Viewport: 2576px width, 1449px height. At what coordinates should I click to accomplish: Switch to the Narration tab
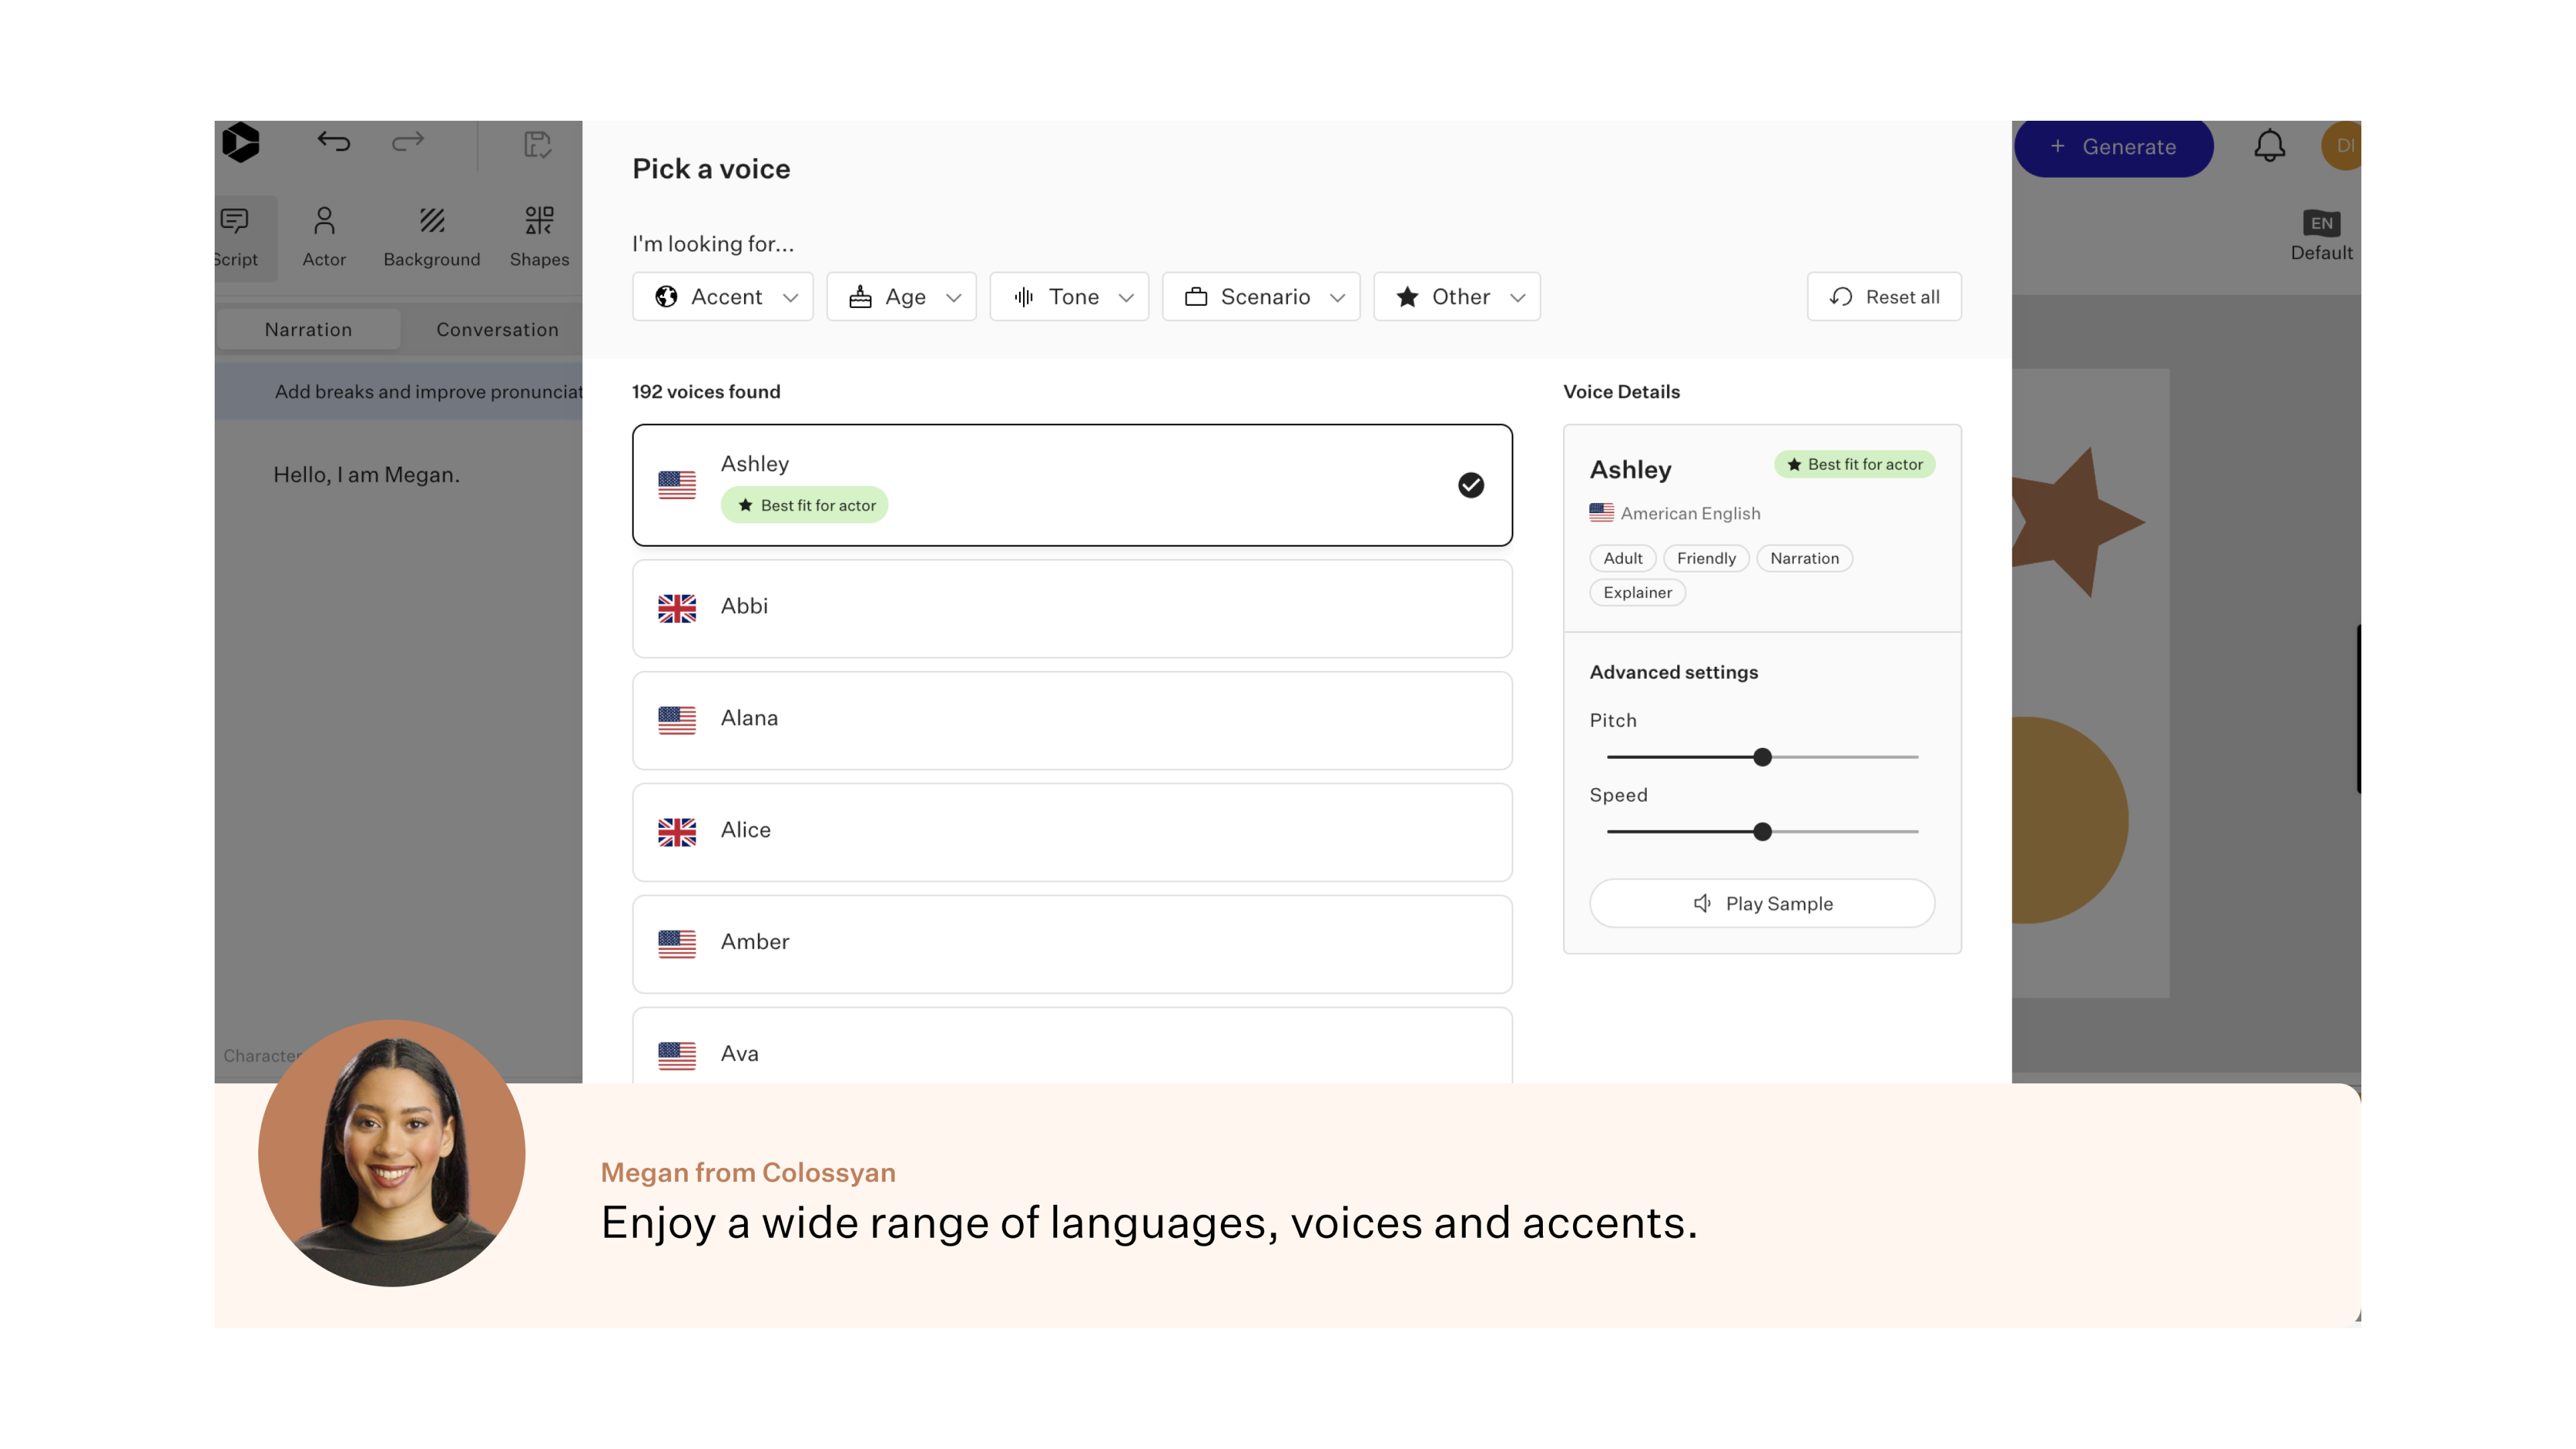click(x=308, y=330)
